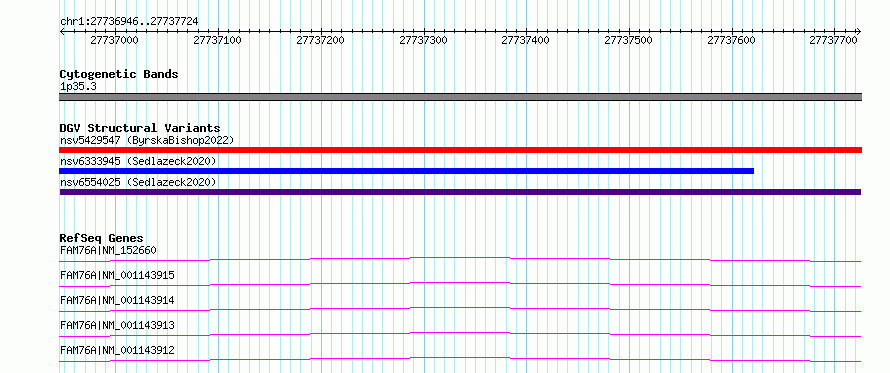The height and width of the screenshot is (373, 890).
Task: Select the magenta FAM76A|NM_001143913 intron line
Action: (x=460, y=334)
